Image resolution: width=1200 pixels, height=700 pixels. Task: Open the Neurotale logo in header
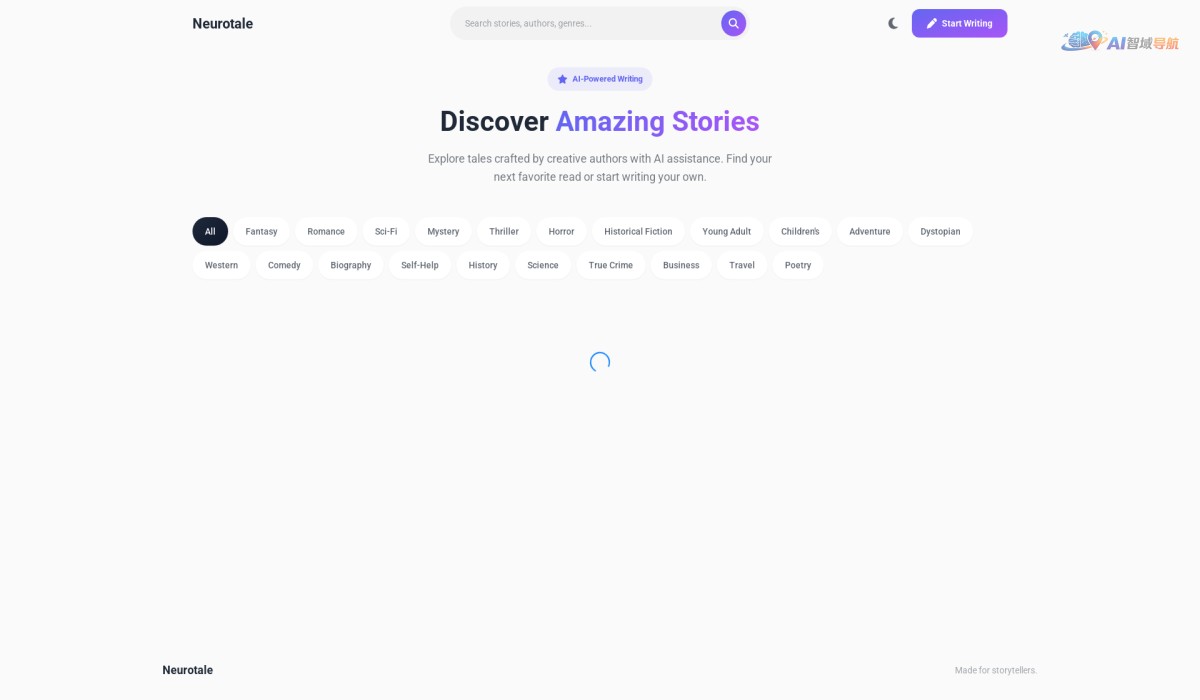point(222,23)
